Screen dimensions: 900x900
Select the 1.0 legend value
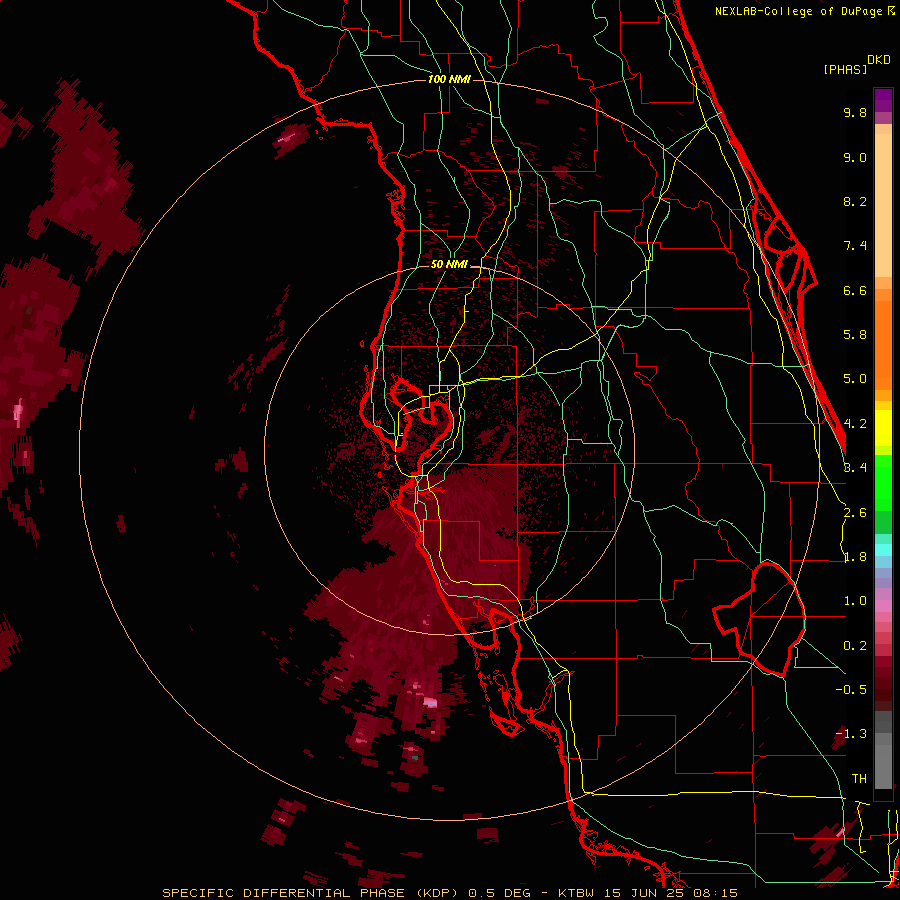tap(855, 601)
